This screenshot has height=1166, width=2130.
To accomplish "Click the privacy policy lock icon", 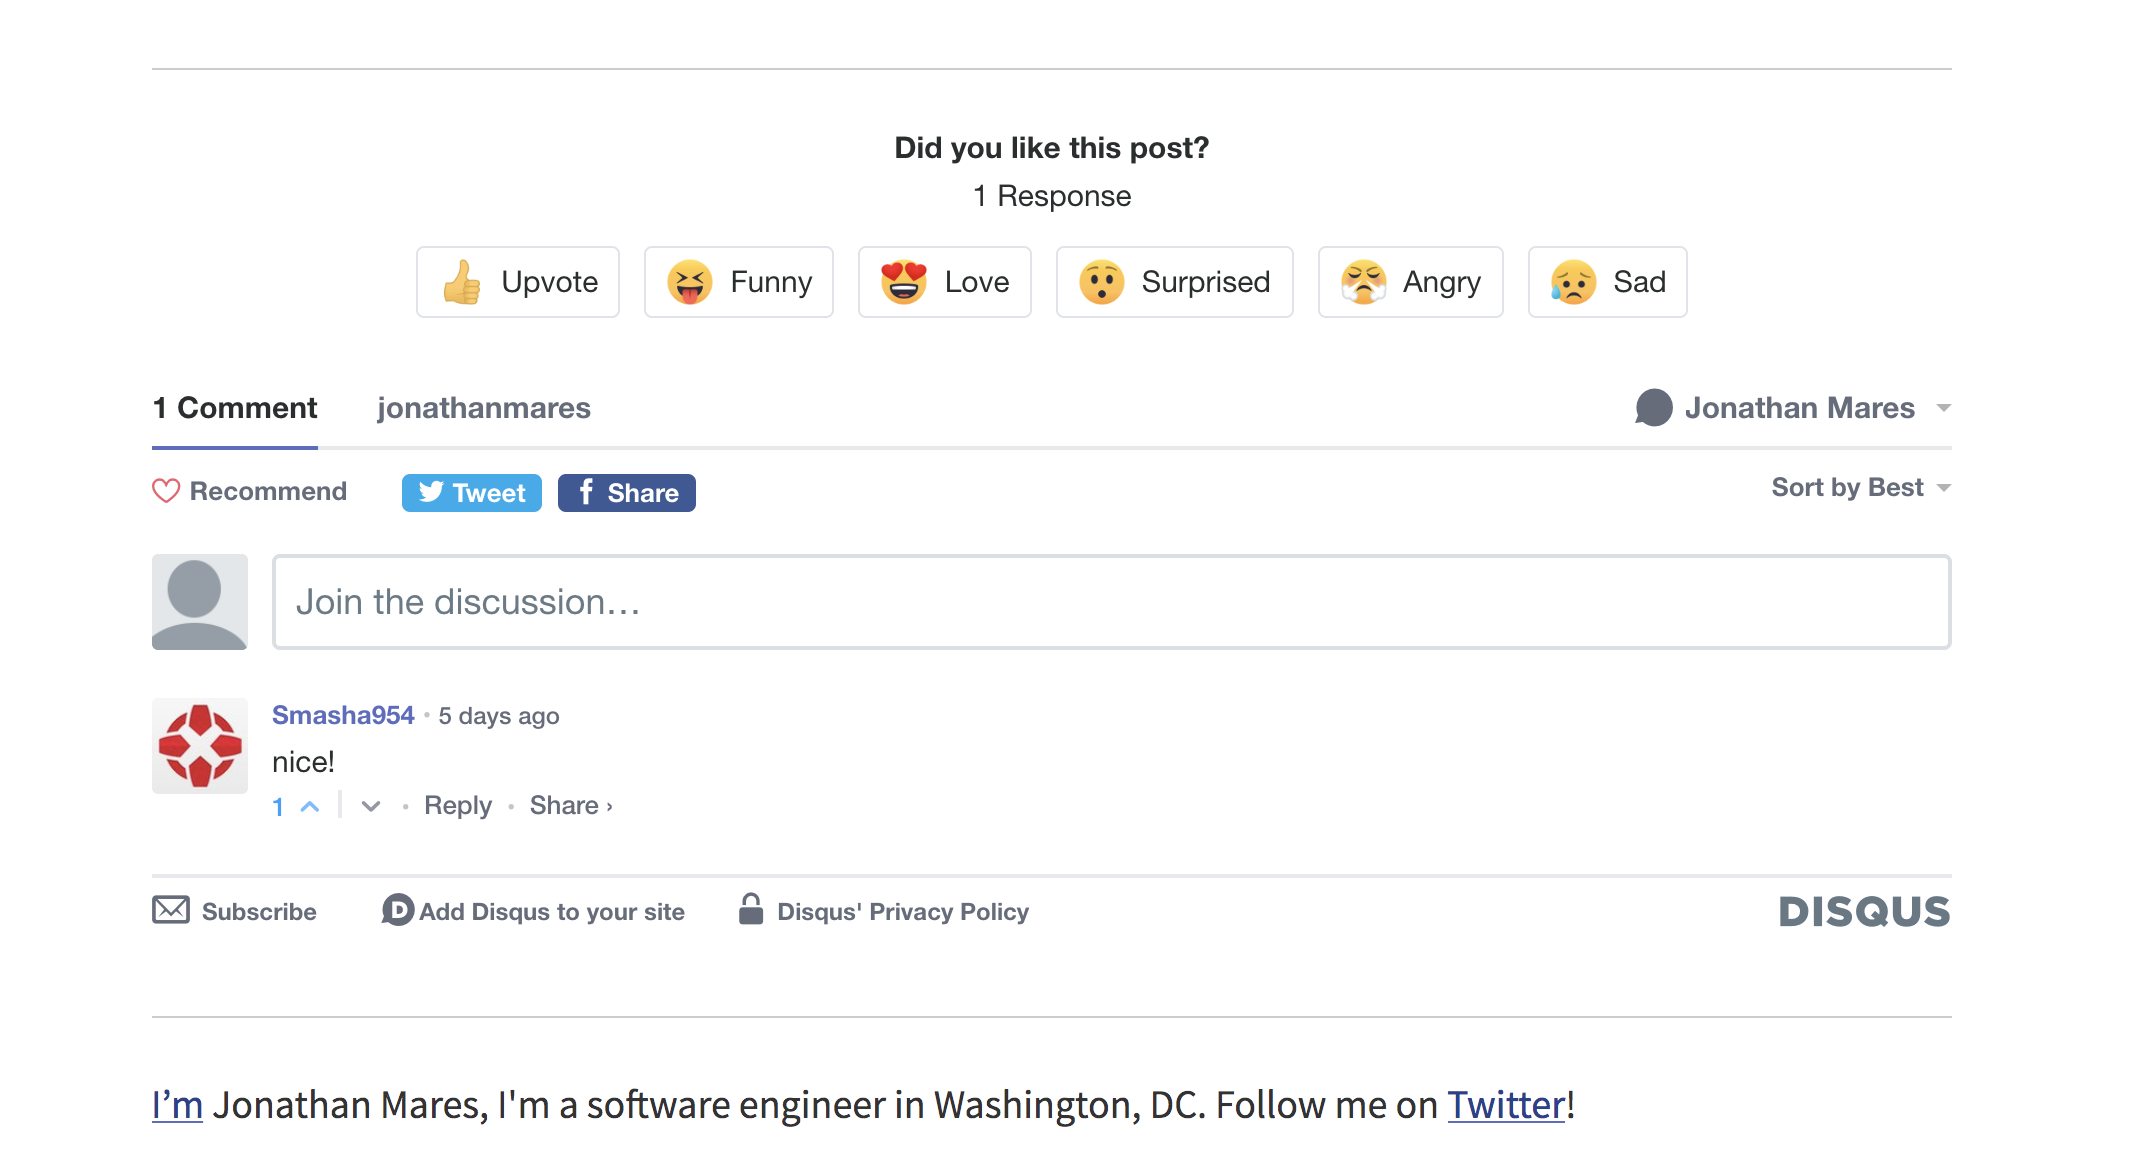I will coord(751,910).
